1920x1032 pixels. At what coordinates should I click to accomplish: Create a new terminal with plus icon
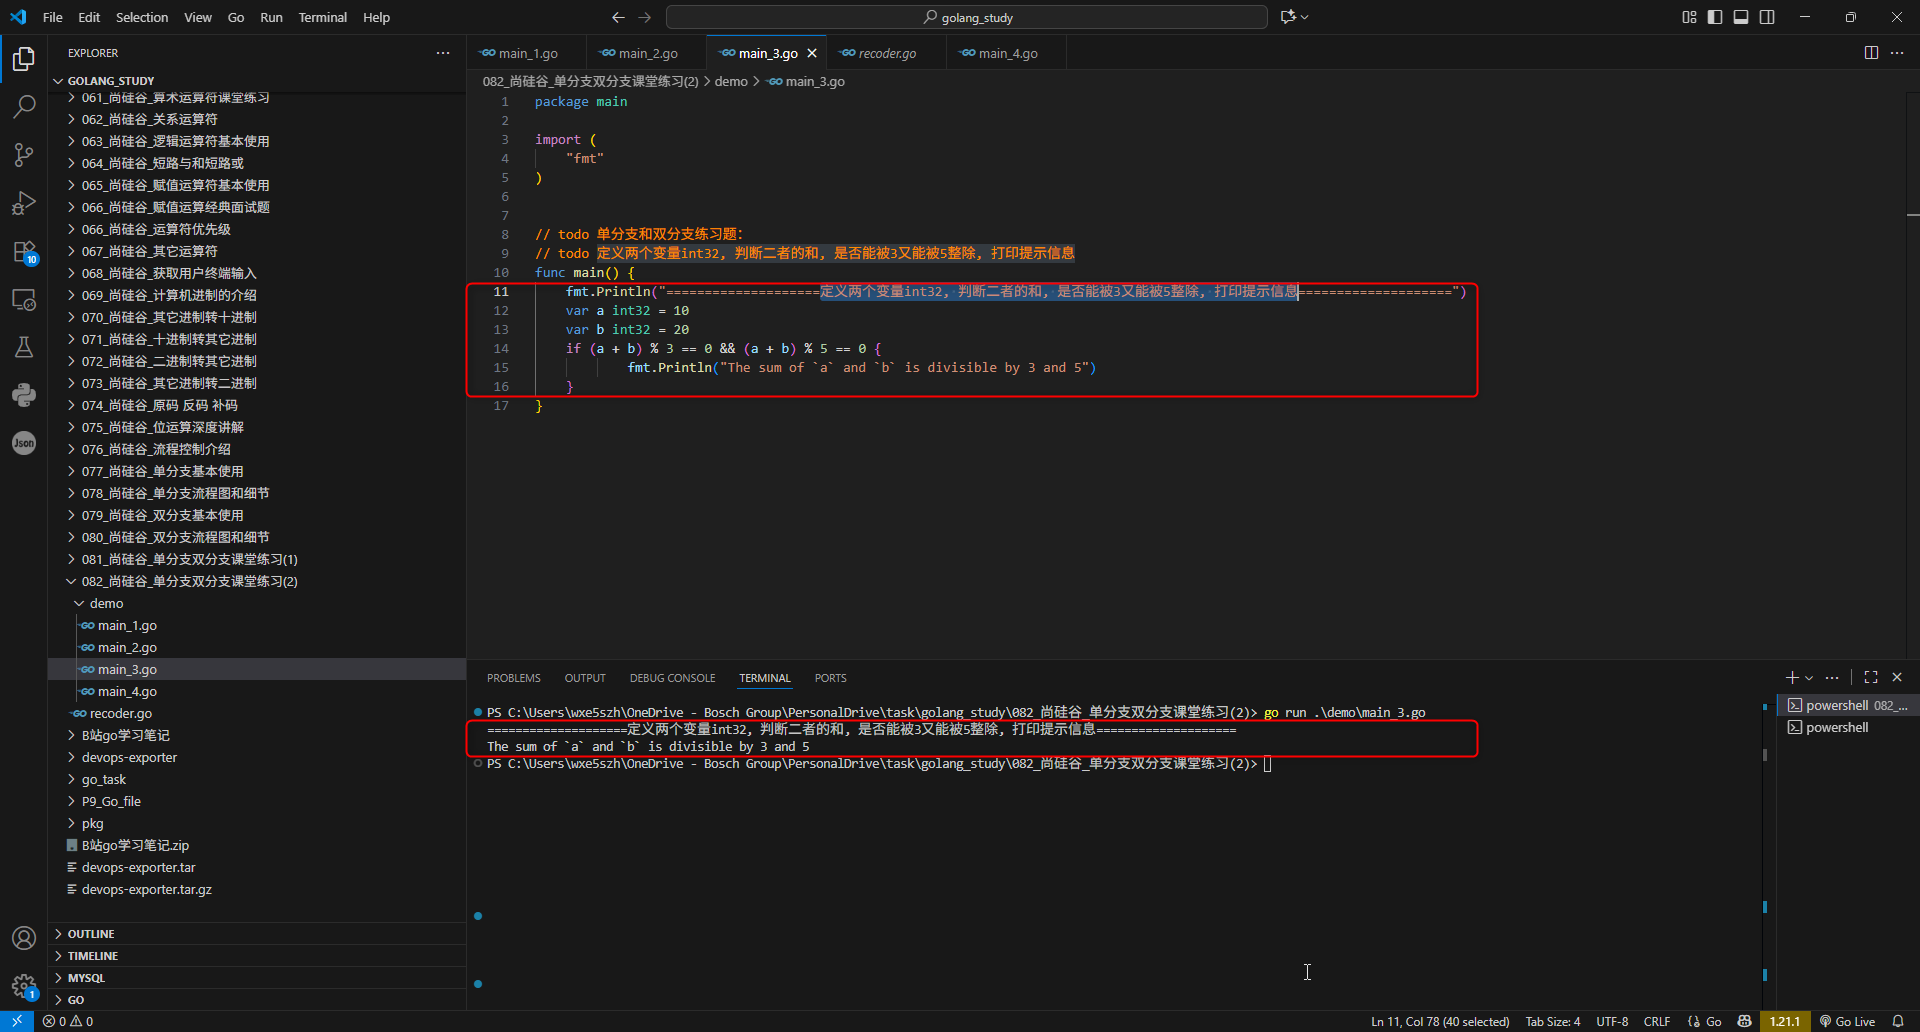pos(1792,677)
